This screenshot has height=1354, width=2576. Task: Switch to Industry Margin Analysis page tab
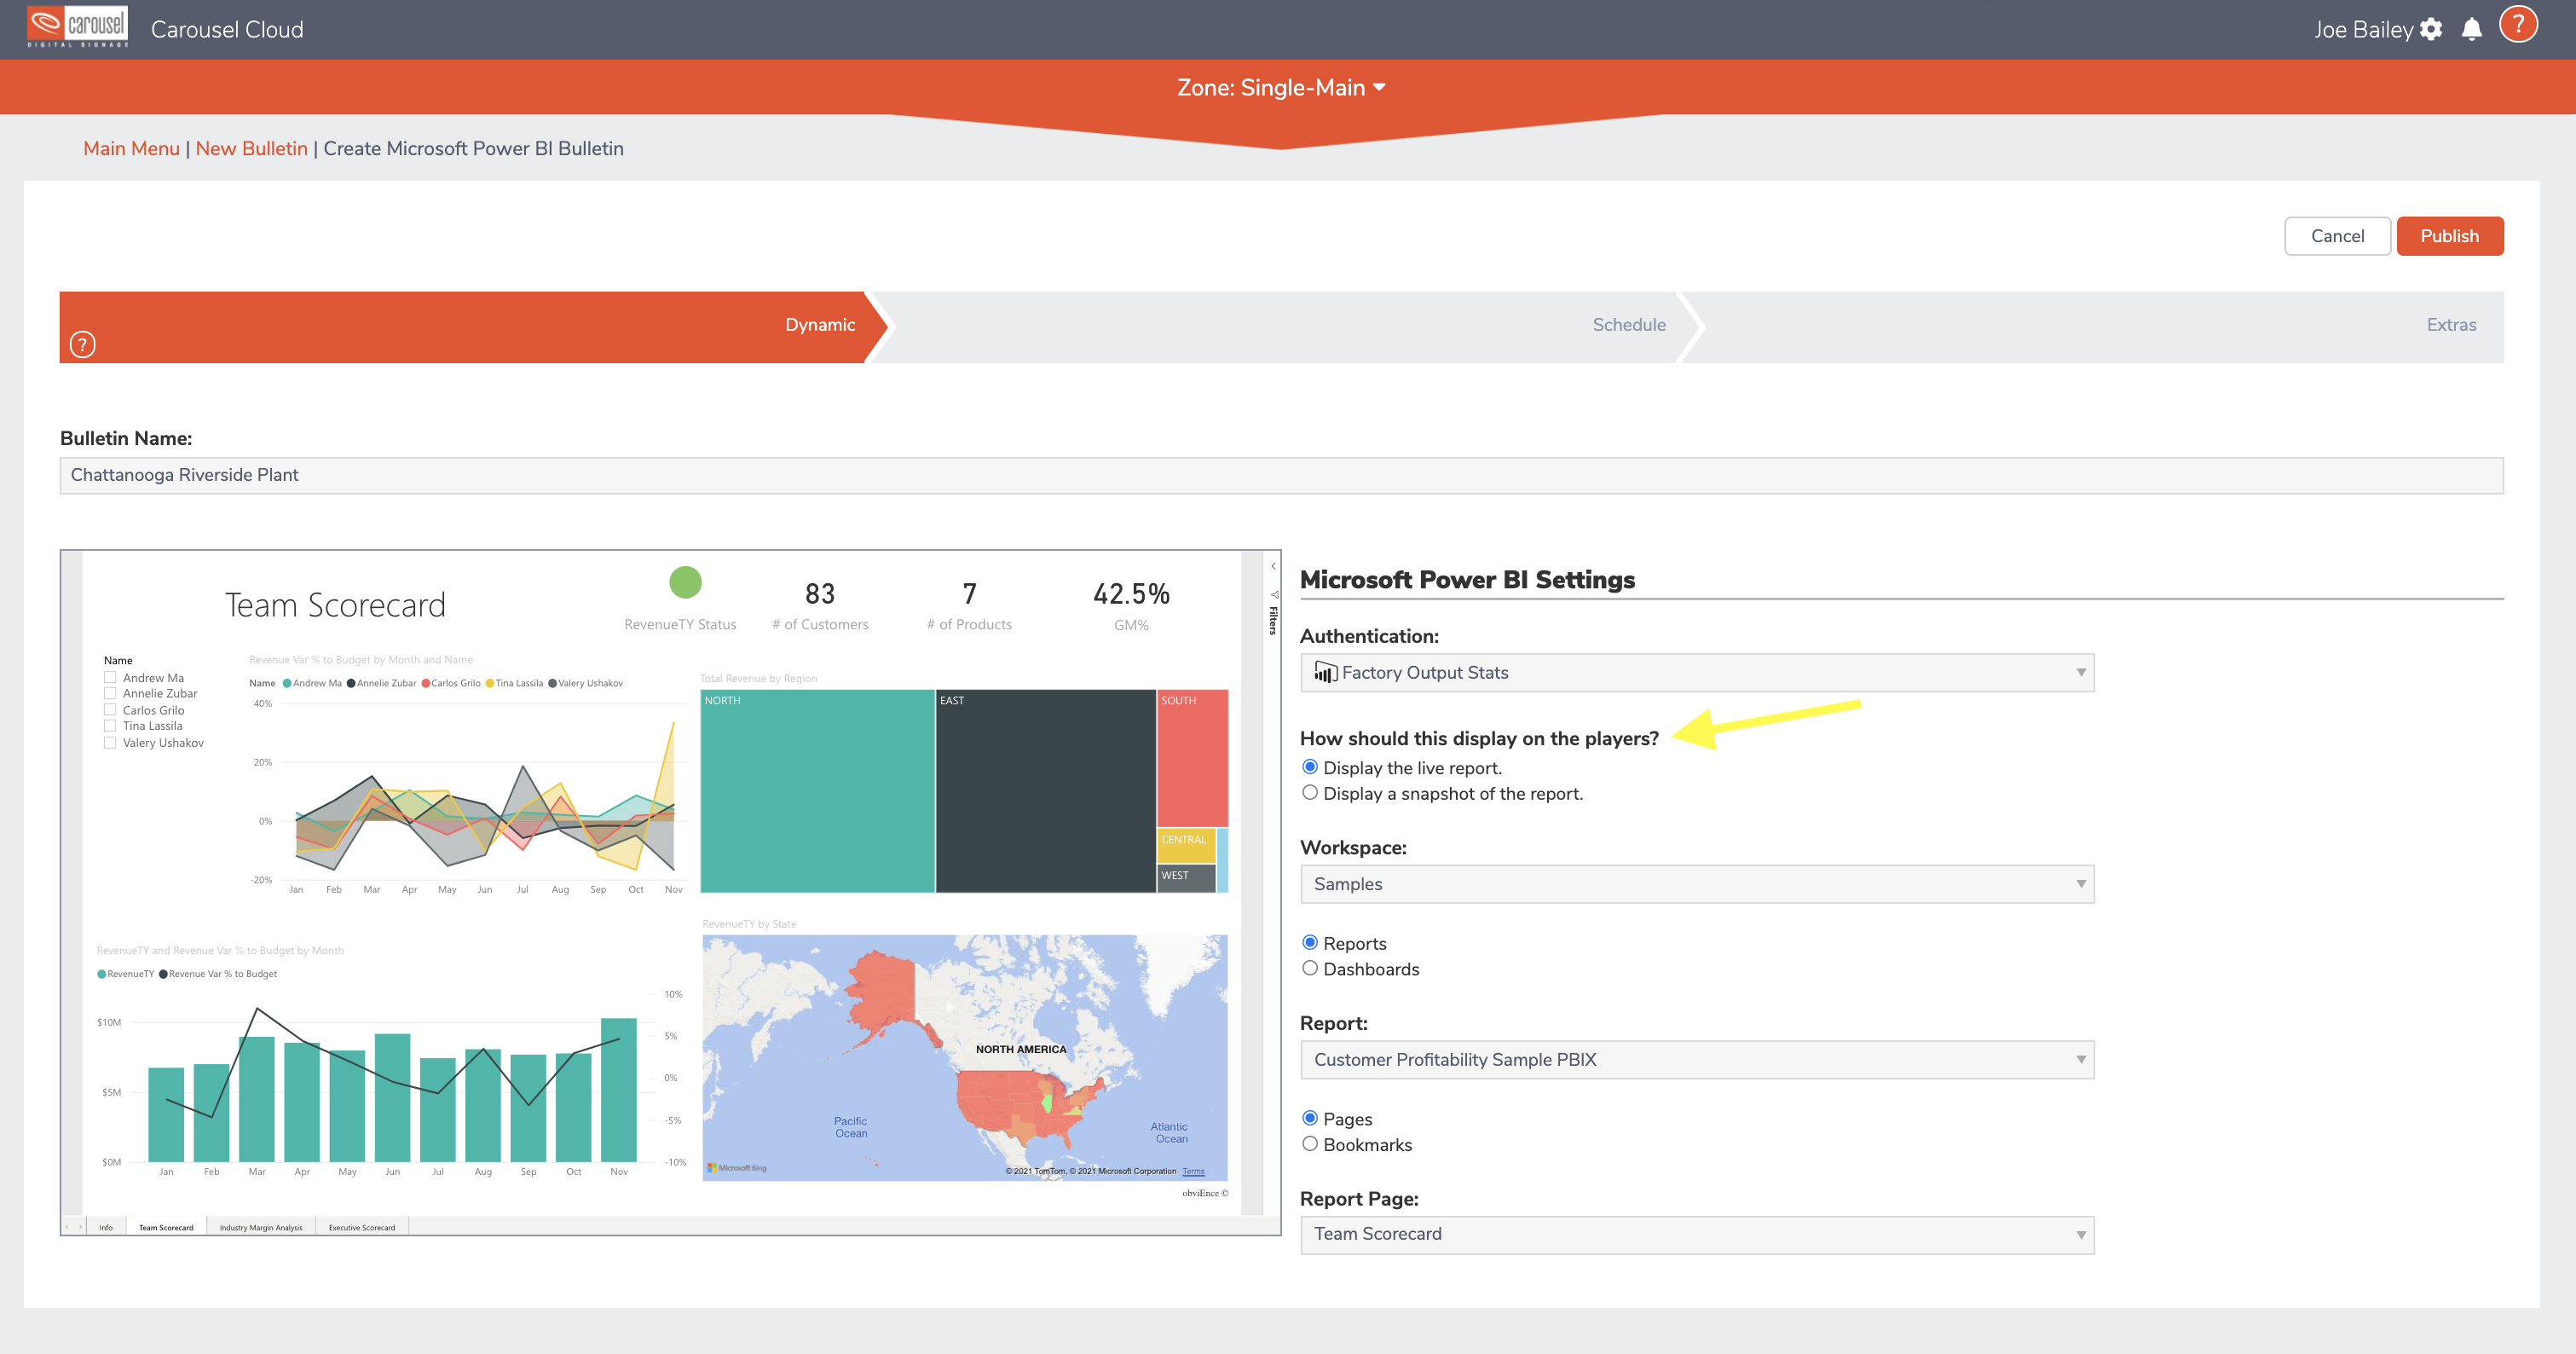coord(261,1227)
